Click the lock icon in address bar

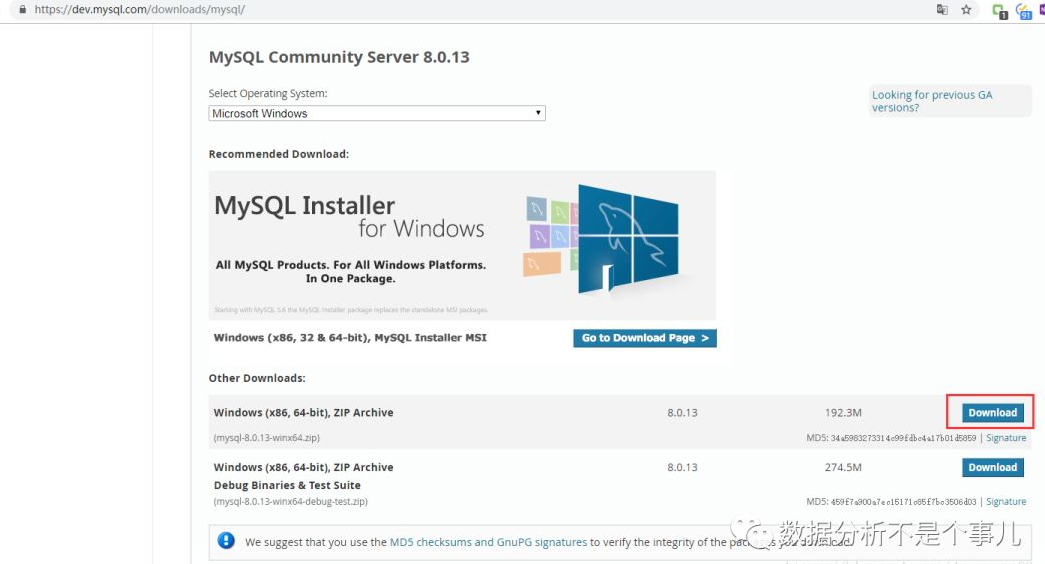click(x=23, y=10)
